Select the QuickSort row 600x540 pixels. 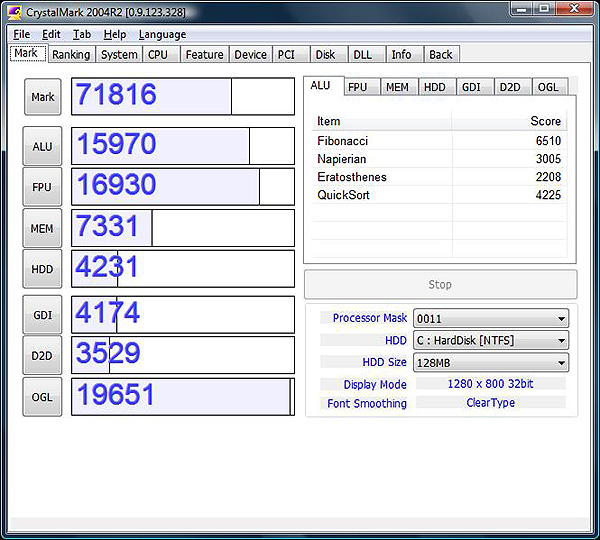(439, 195)
